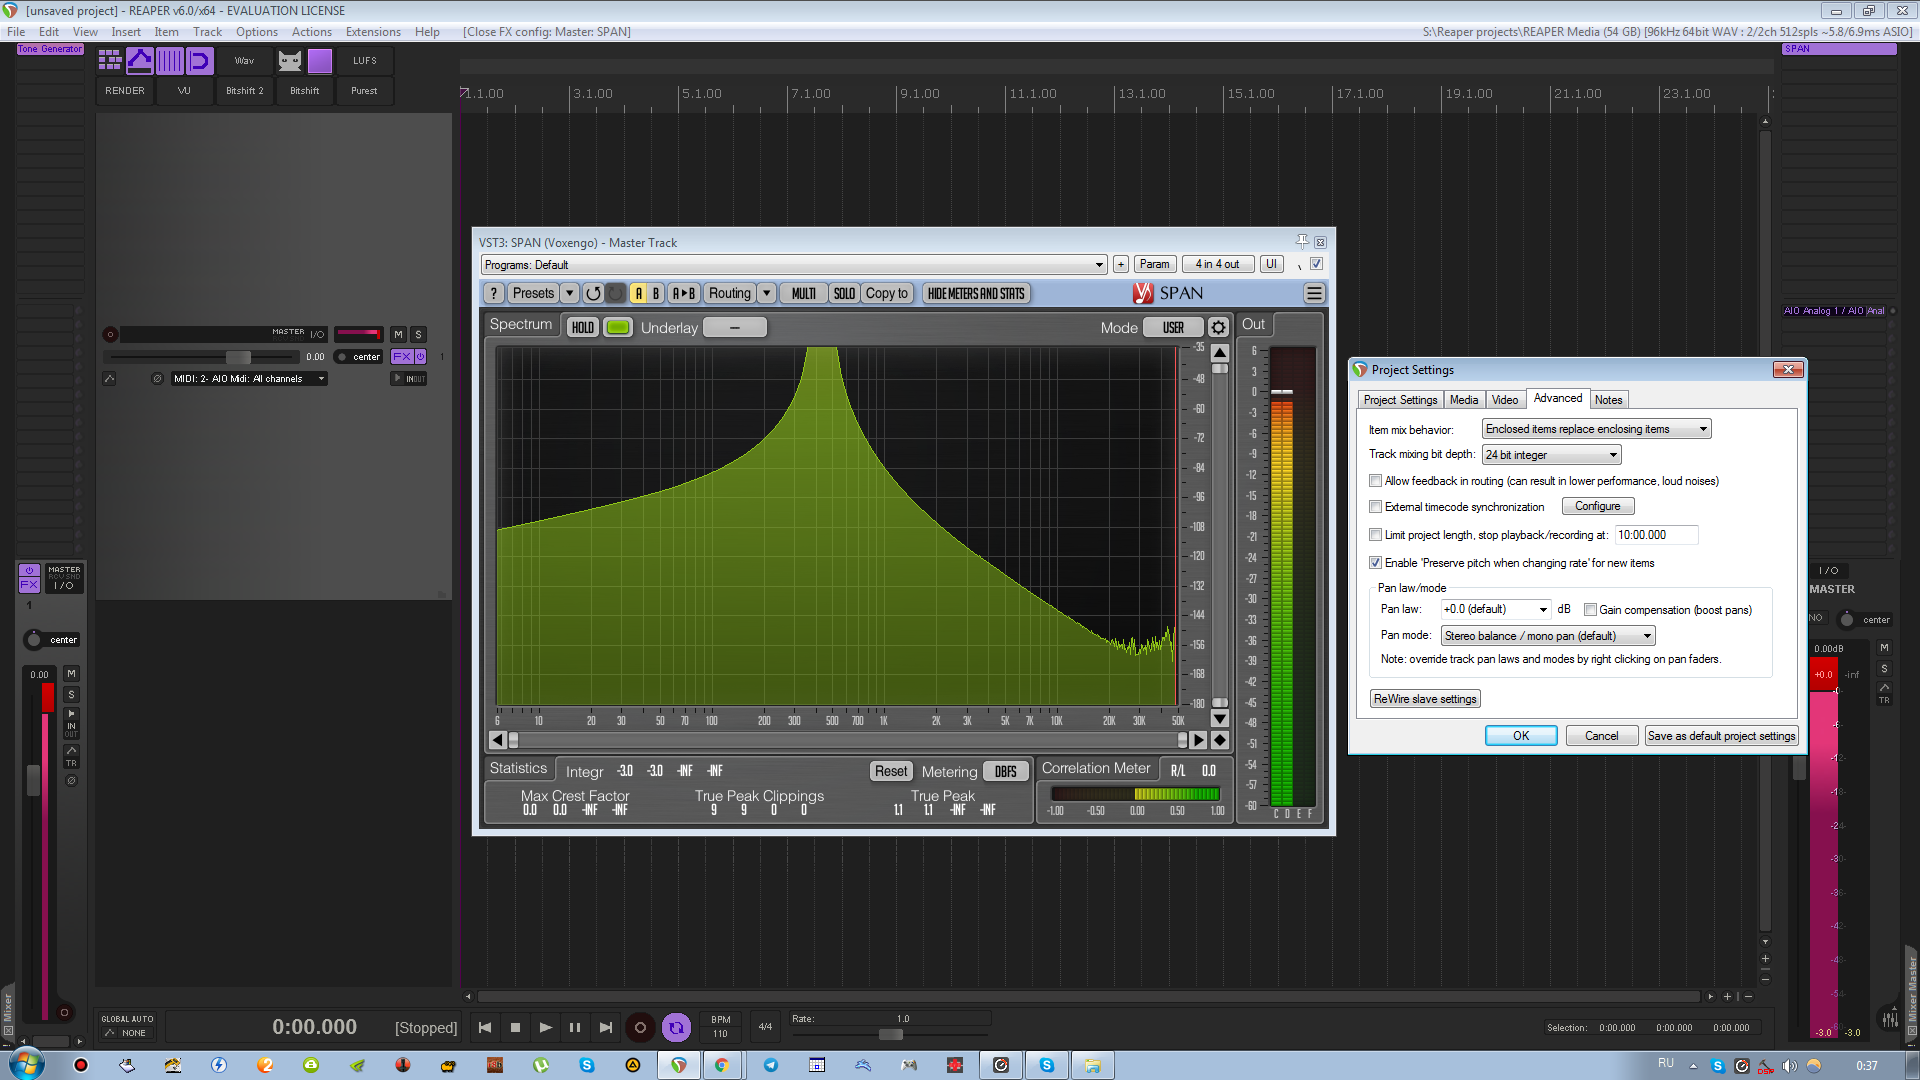Expand Presets dropdown arrow

pyautogui.click(x=569, y=293)
